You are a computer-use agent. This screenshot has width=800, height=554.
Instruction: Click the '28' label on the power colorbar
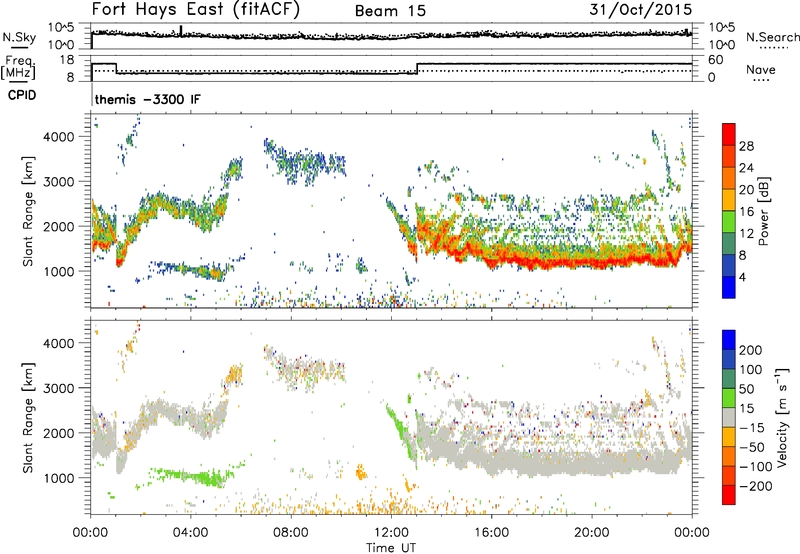click(746, 146)
